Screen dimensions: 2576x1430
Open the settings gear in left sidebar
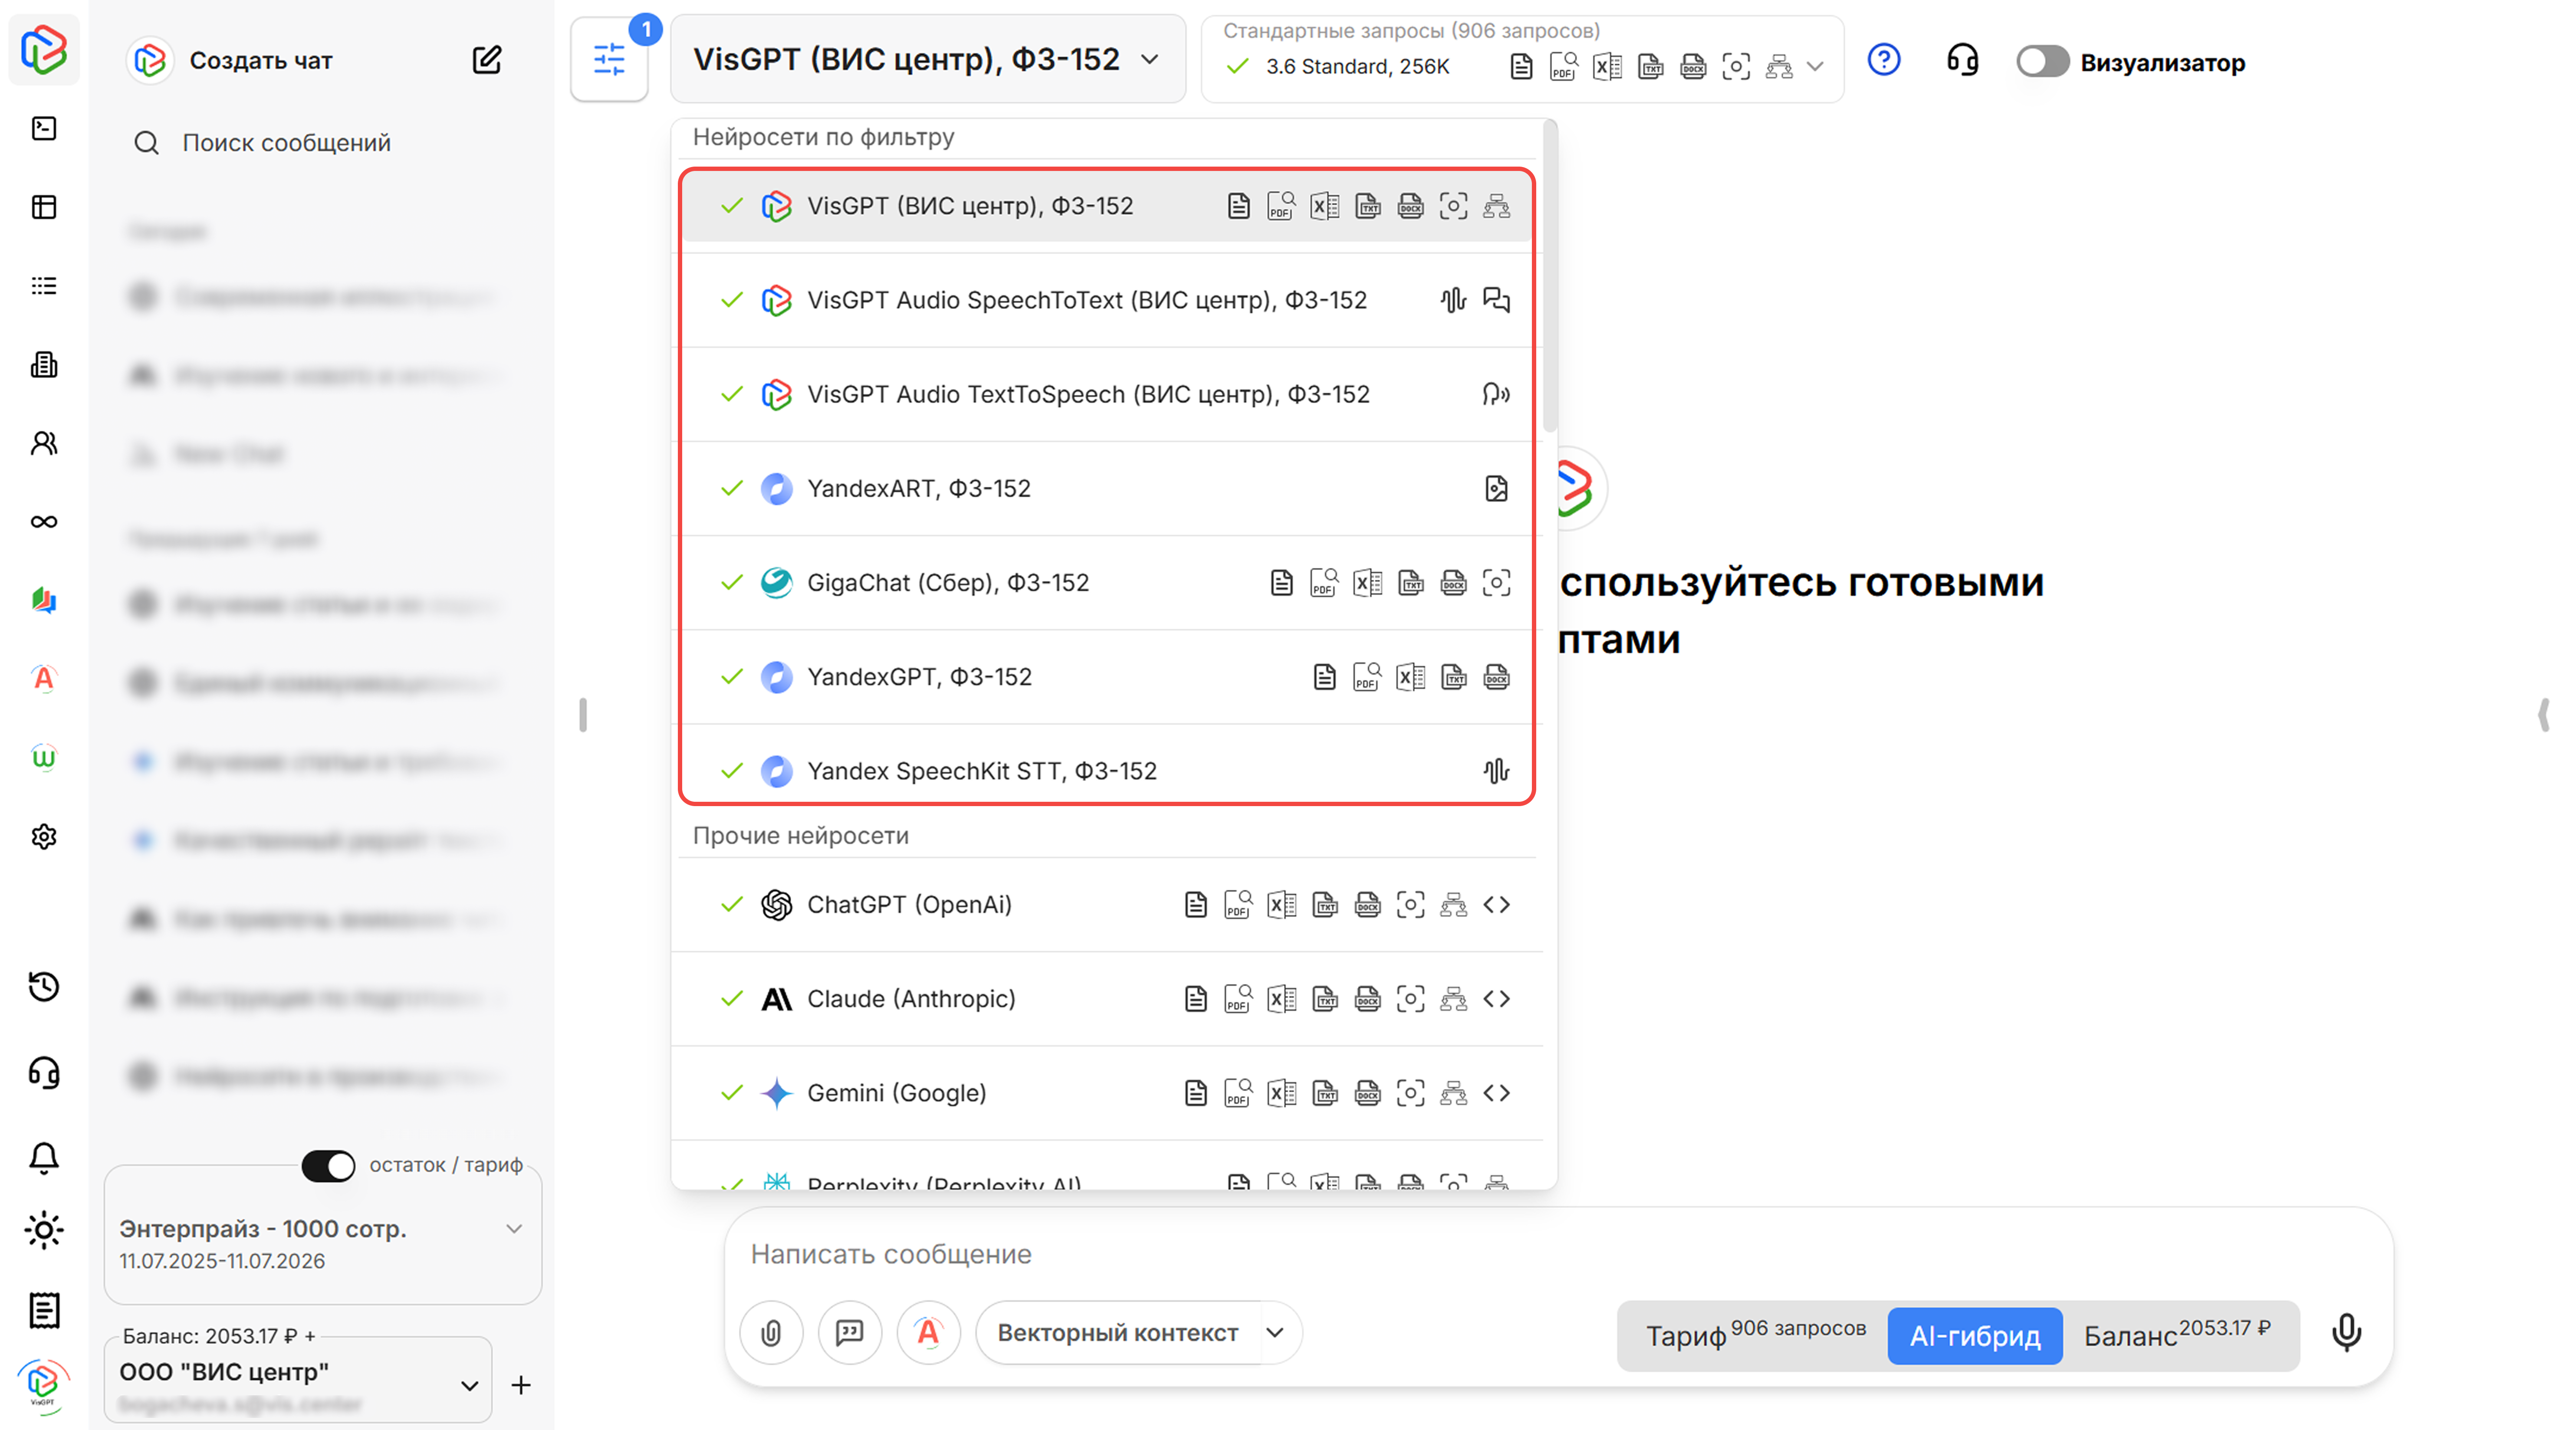[44, 837]
